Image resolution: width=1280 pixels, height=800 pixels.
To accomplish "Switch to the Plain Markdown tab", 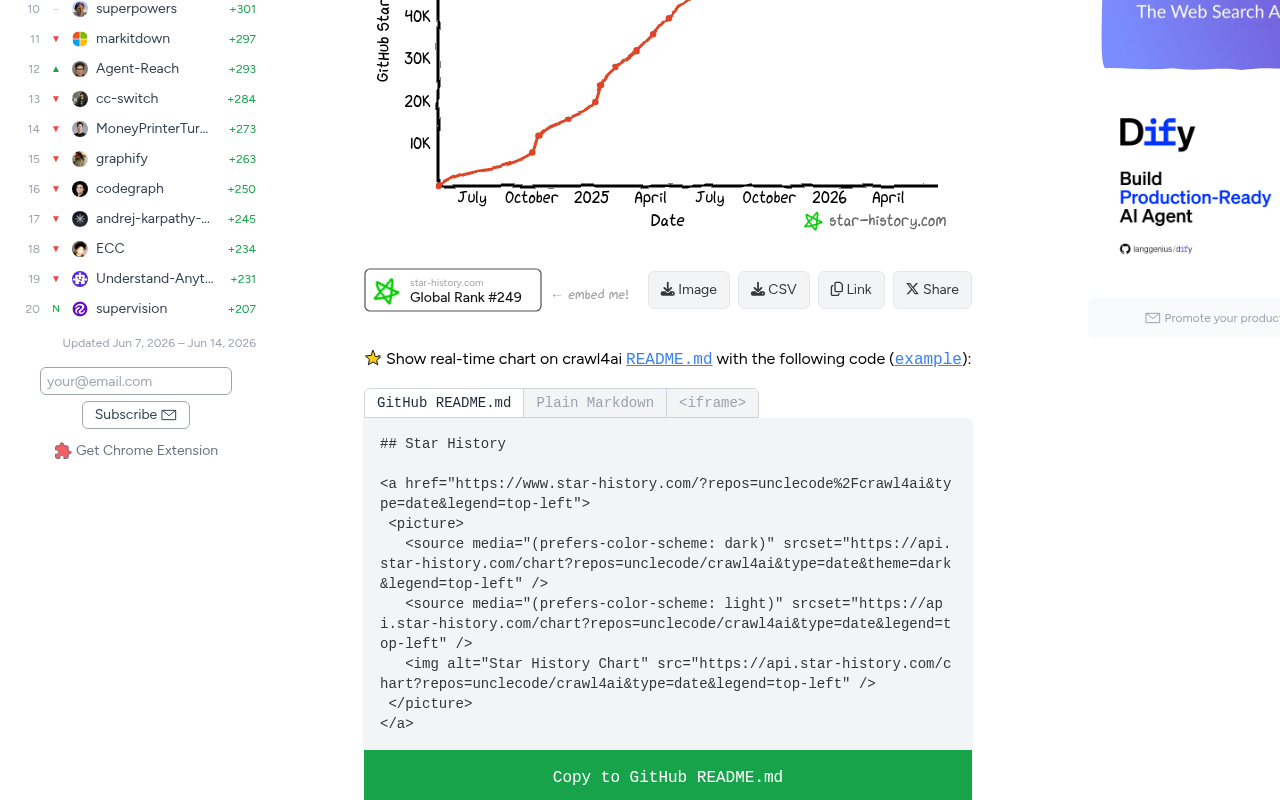I will tap(595, 403).
